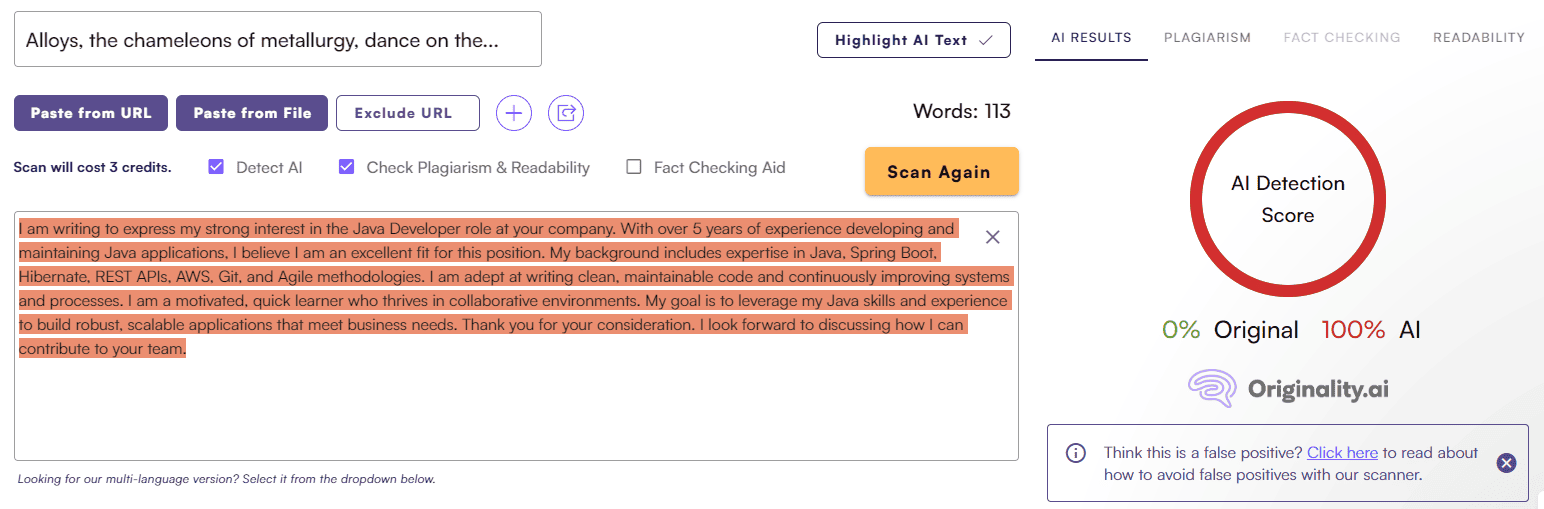
Task: Clear text with the X icon
Action: click(x=992, y=237)
